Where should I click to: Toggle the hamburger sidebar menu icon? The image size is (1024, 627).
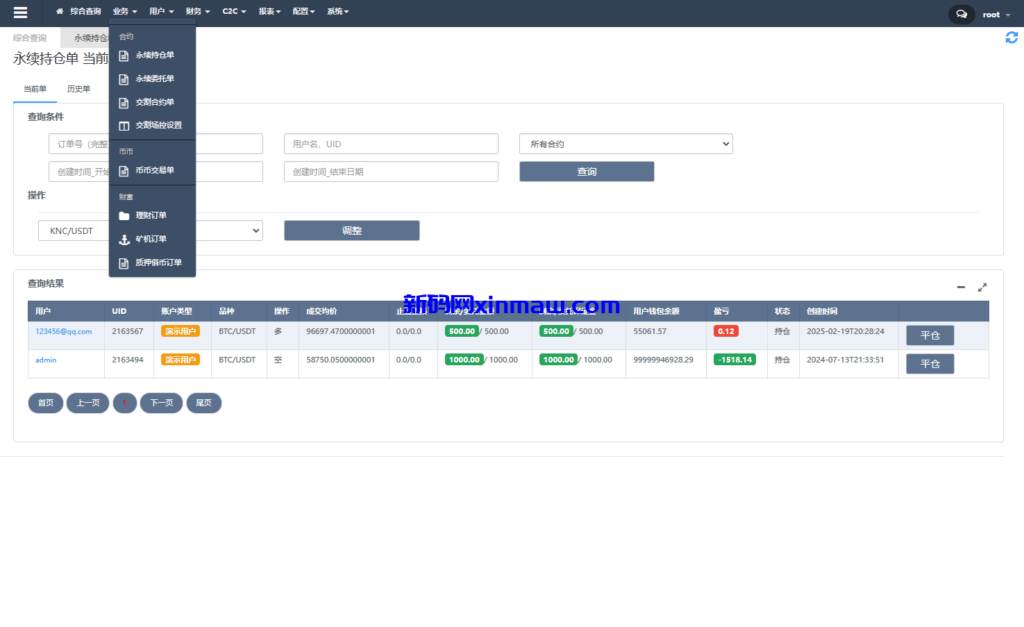20,13
